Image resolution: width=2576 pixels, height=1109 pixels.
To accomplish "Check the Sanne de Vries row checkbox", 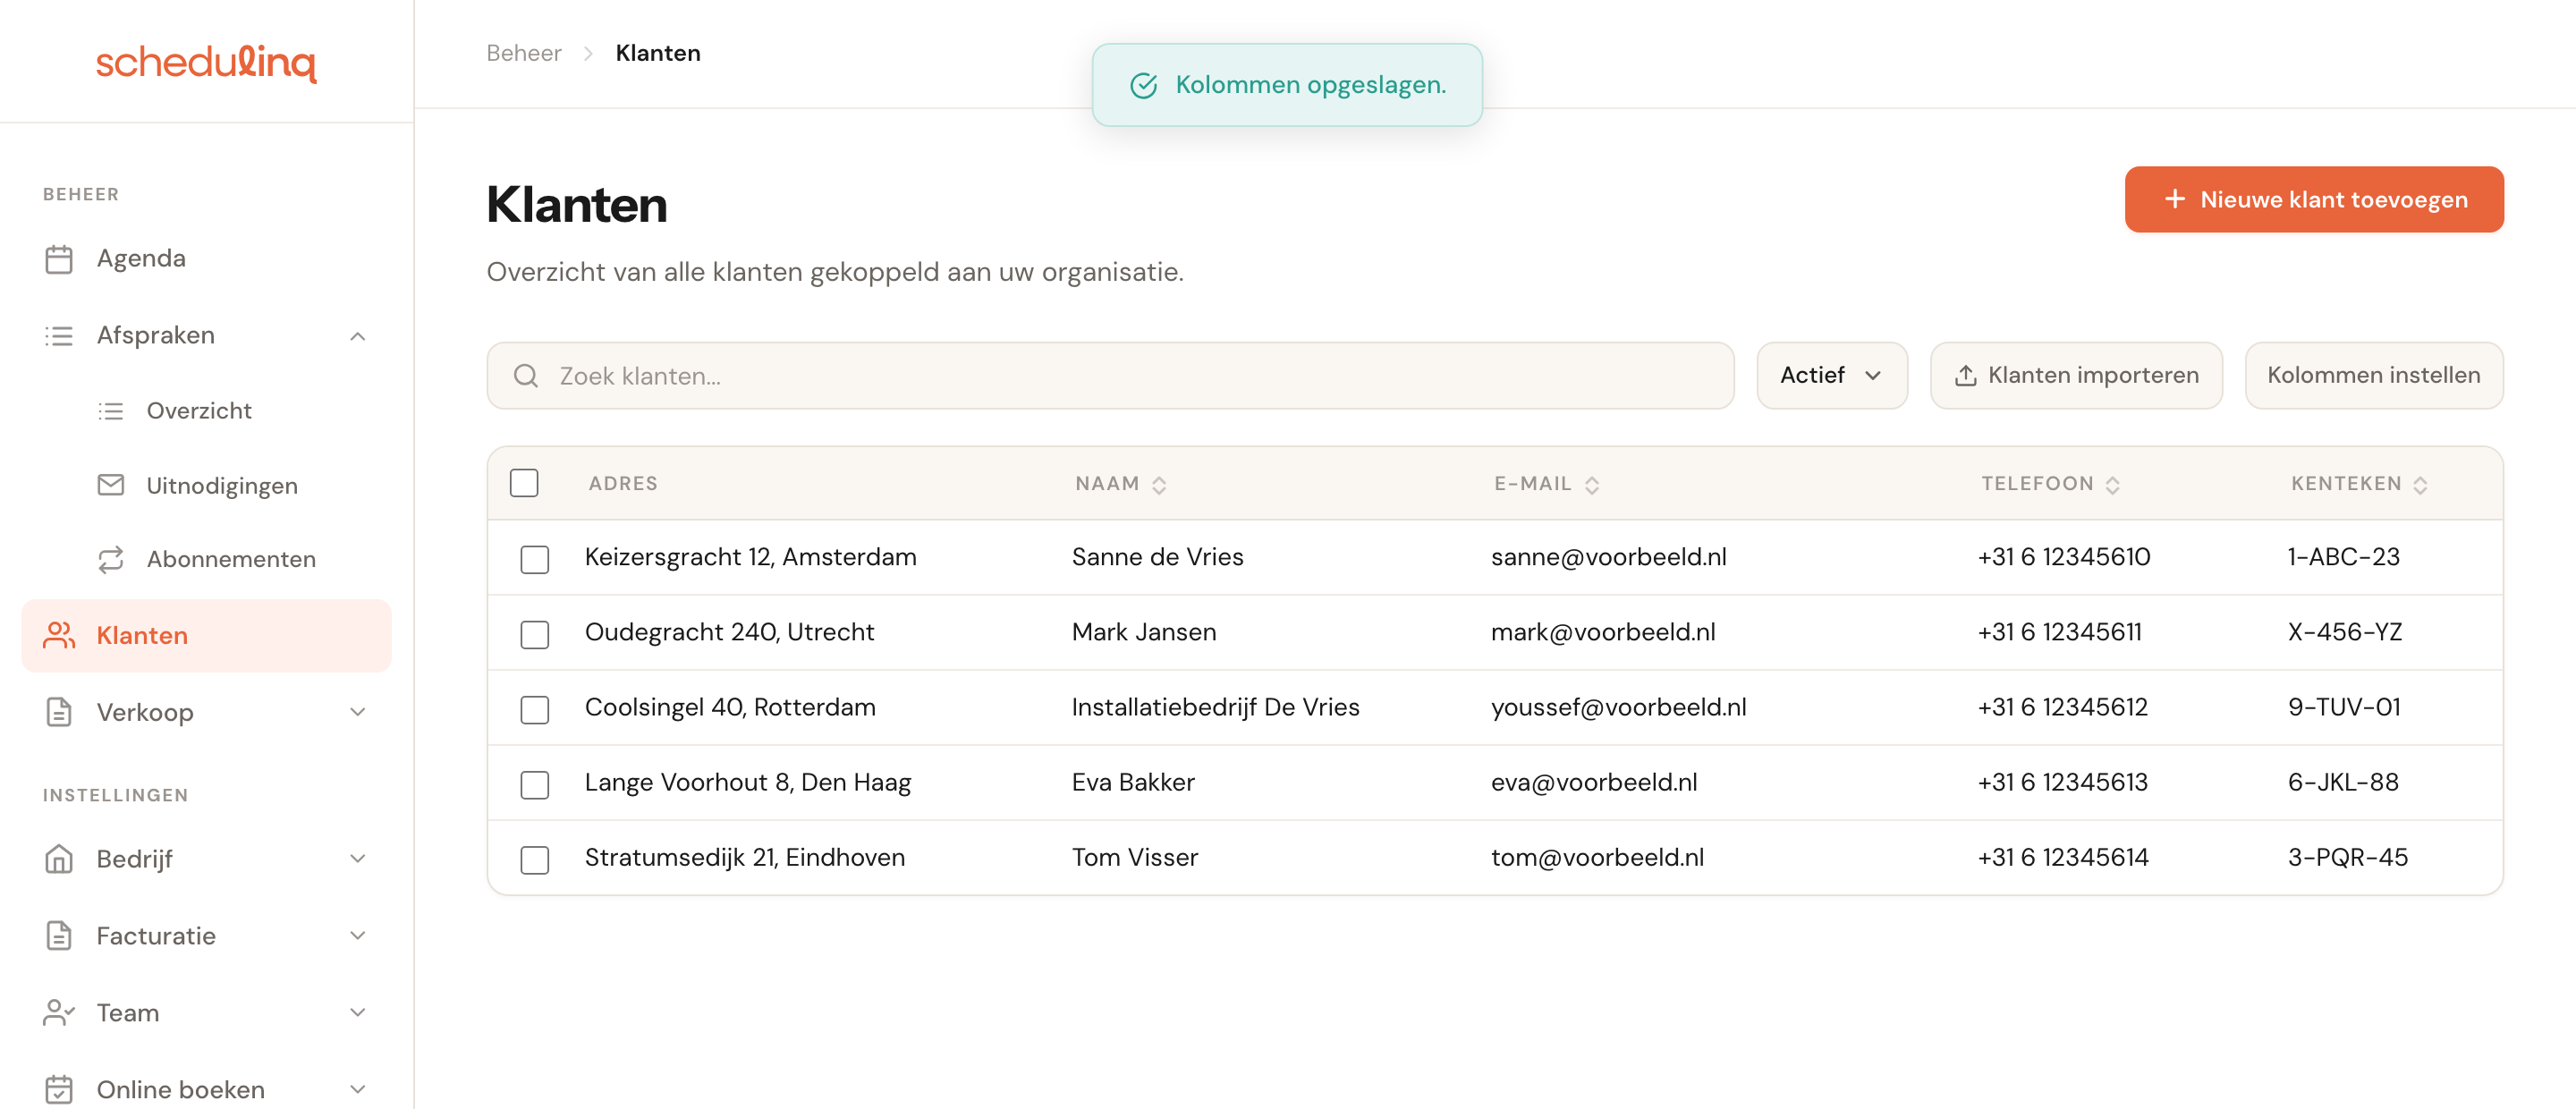I will pos(535,559).
